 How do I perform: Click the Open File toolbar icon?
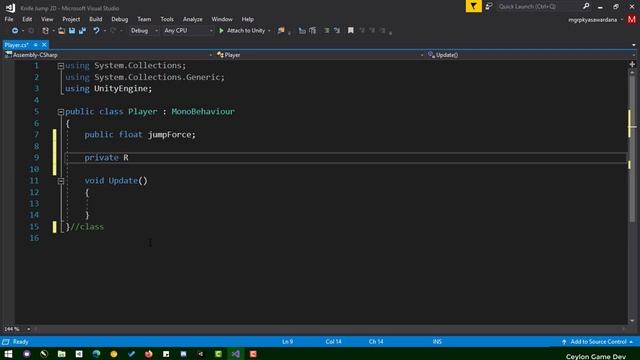tap(61, 31)
